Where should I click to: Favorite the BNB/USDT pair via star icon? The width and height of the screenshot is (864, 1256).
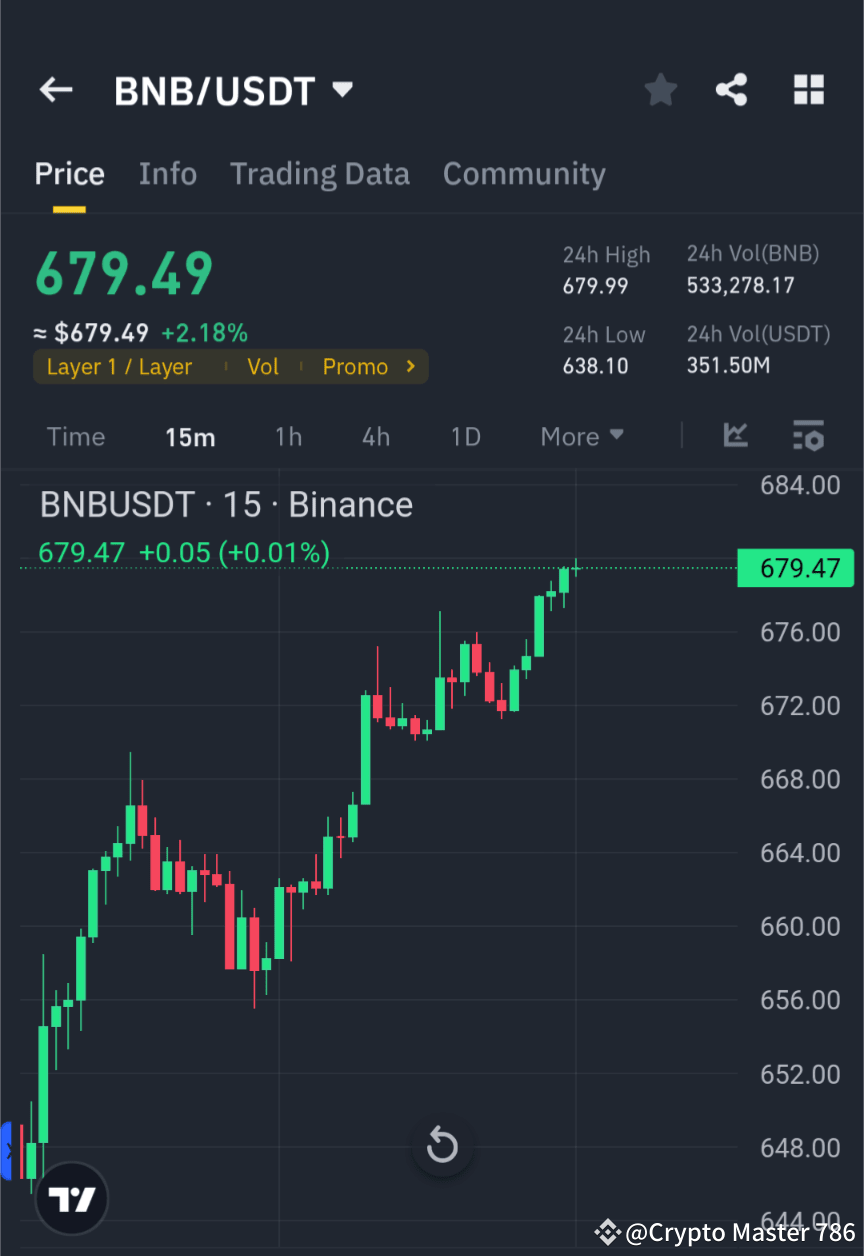tap(660, 89)
